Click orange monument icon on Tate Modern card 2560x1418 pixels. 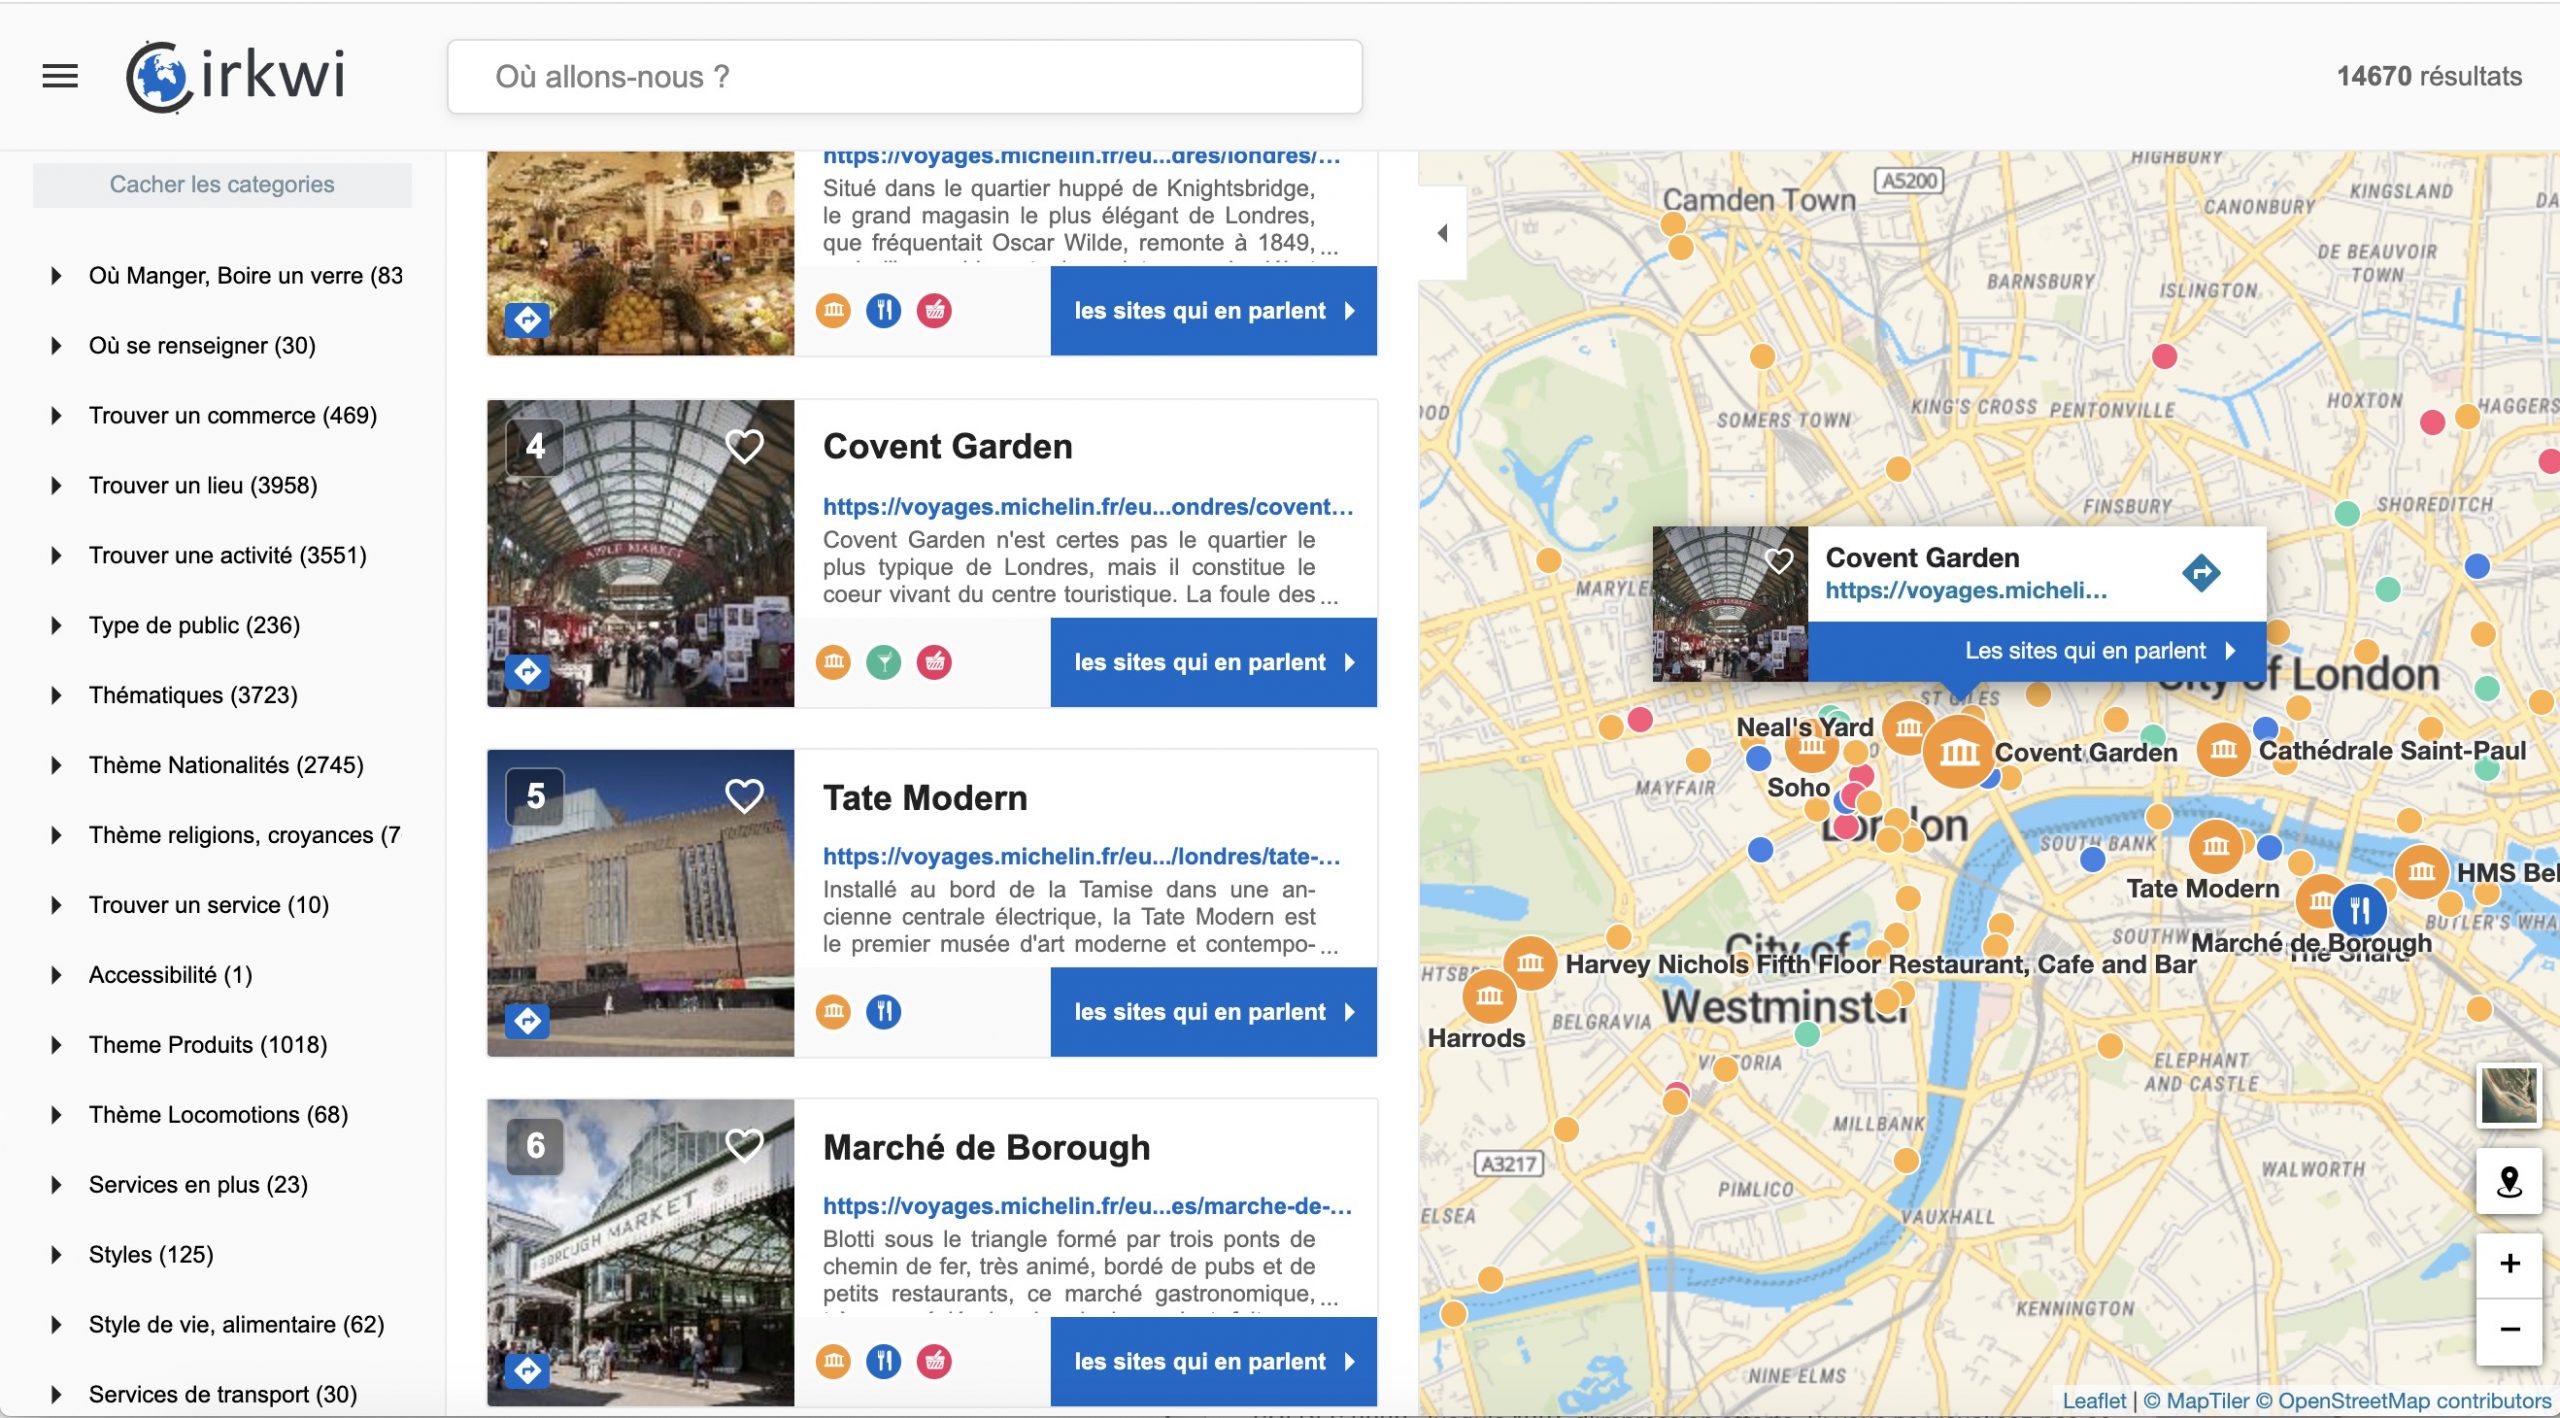834,1012
